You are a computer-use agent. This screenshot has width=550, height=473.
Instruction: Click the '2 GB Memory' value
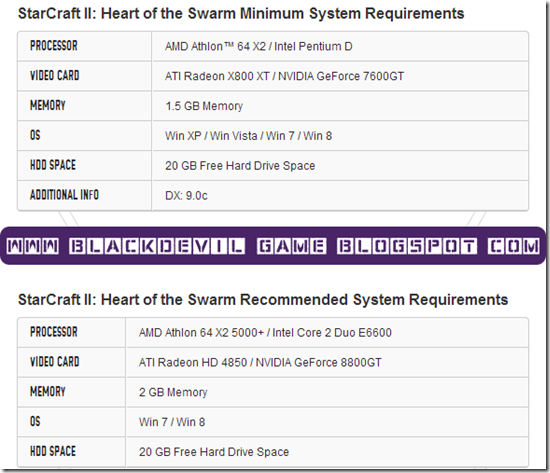[x=173, y=392]
